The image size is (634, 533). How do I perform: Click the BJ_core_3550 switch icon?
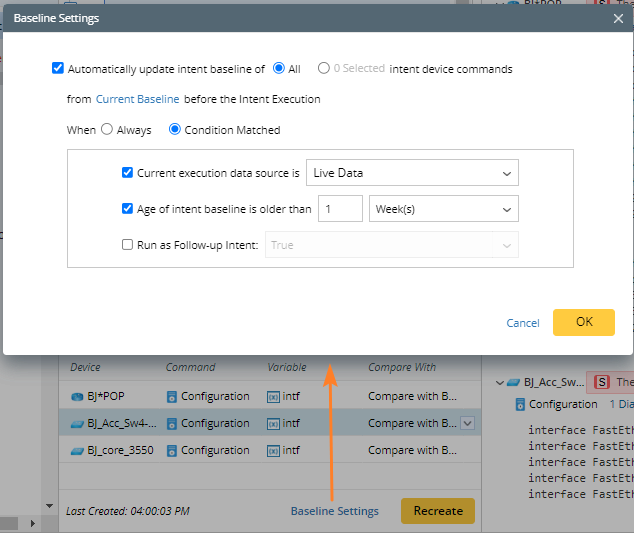(x=77, y=451)
